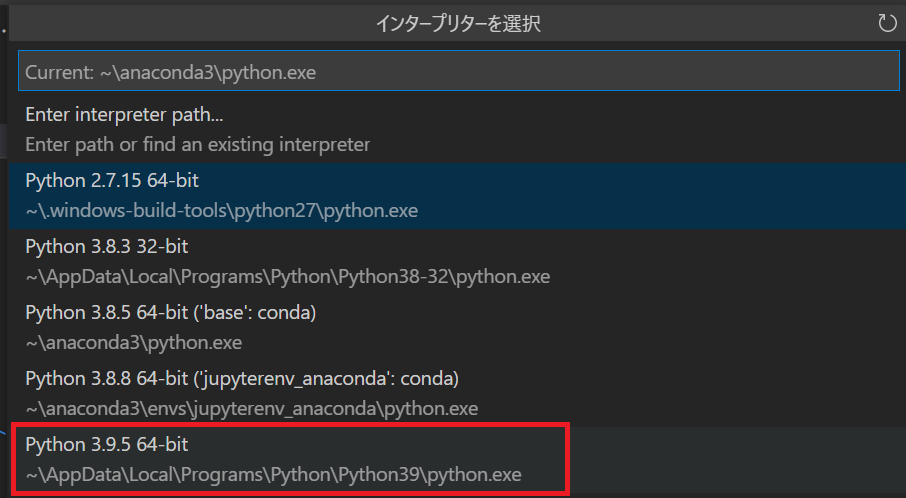Focus the interpreter search input field
Screen dimensions: 906x498
point(459,72)
